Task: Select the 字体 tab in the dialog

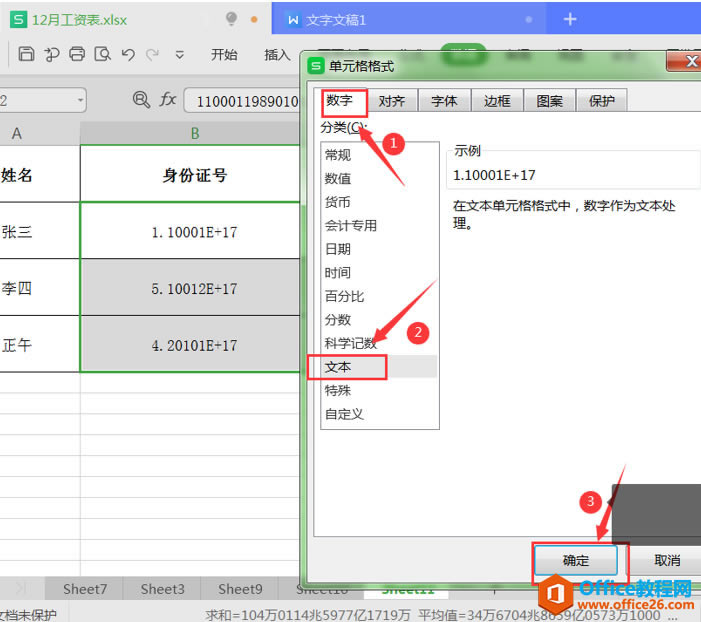Action: 444,101
